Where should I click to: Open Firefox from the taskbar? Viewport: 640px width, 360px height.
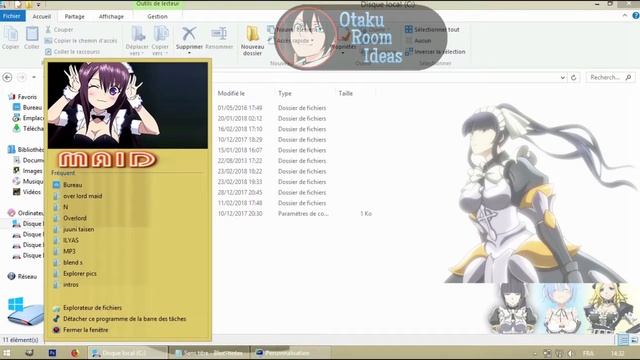74,353
